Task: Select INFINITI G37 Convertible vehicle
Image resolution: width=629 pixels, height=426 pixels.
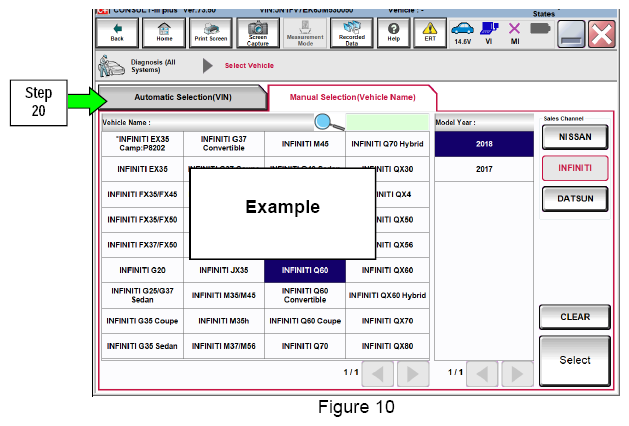Action: click(224, 144)
